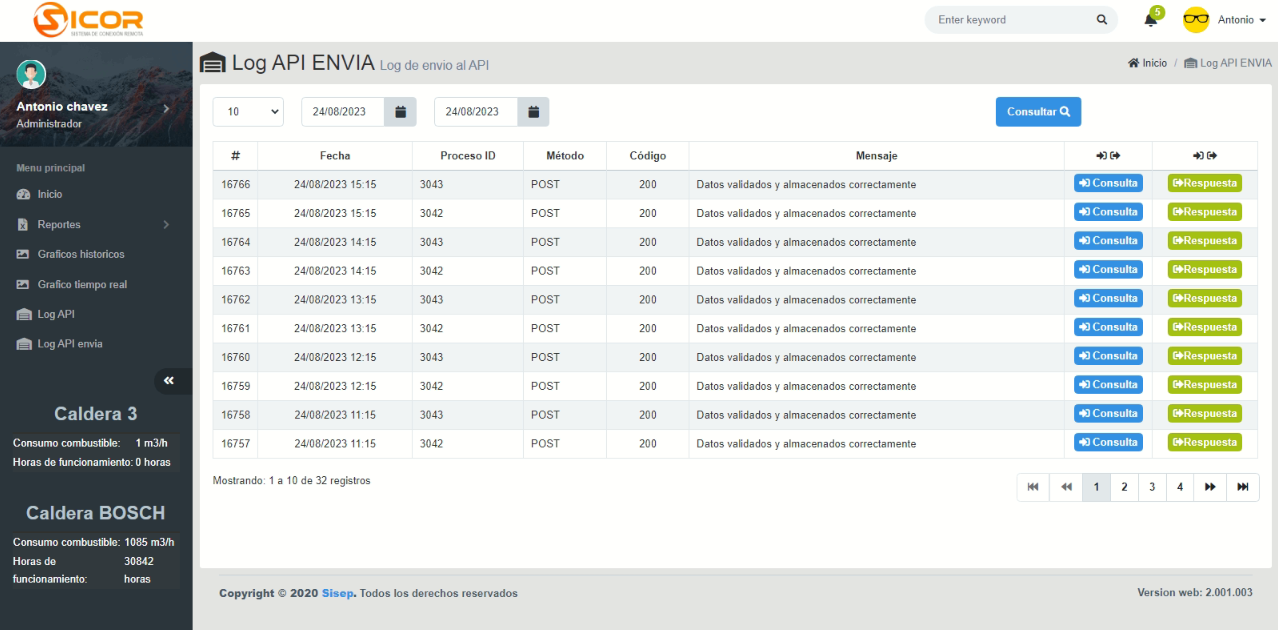Click the search magnifier icon
Viewport: 1278px width, 630px height.
tap(1101, 20)
